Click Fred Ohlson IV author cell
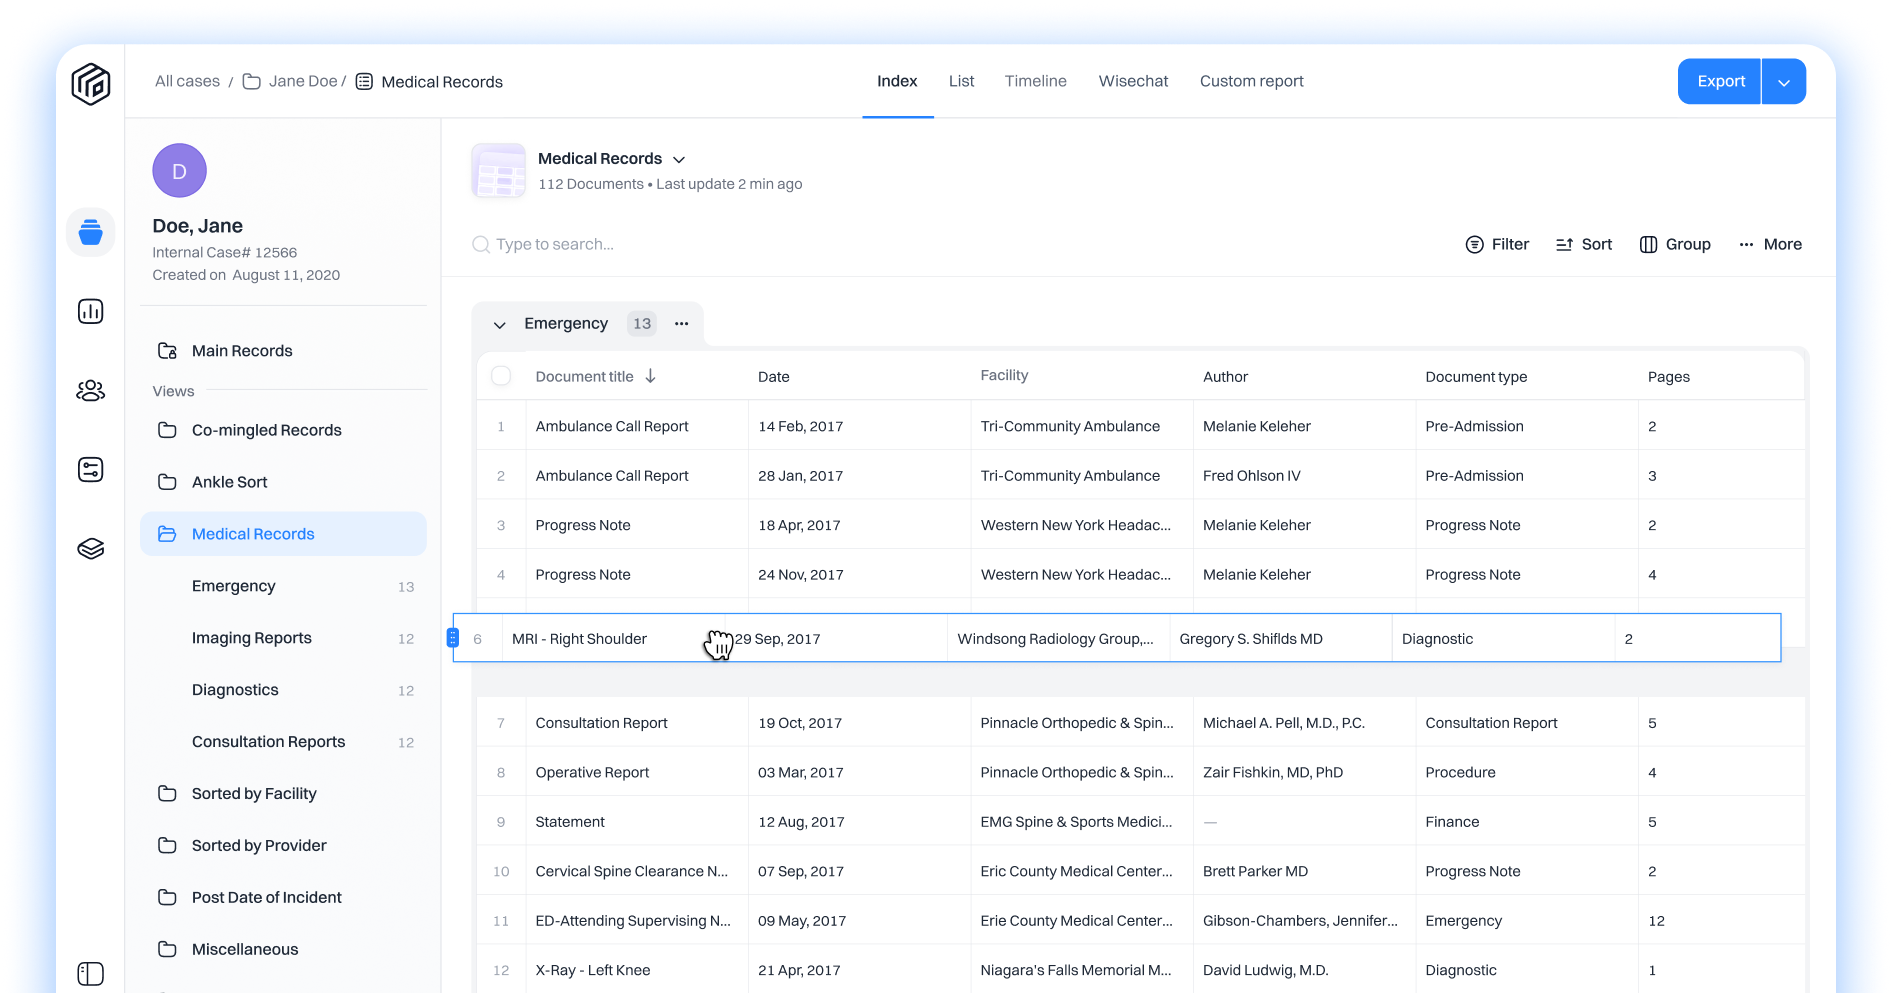Screen dimensions: 1892x993 pos(1252,476)
